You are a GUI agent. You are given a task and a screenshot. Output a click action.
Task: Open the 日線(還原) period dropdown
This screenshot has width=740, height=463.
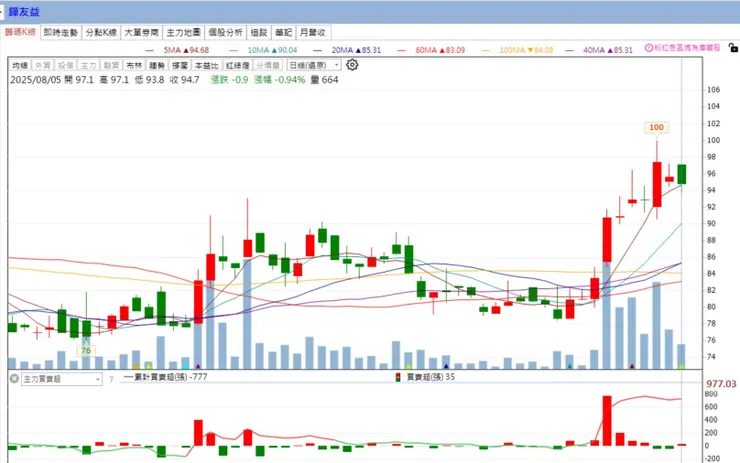click(x=314, y=65)
